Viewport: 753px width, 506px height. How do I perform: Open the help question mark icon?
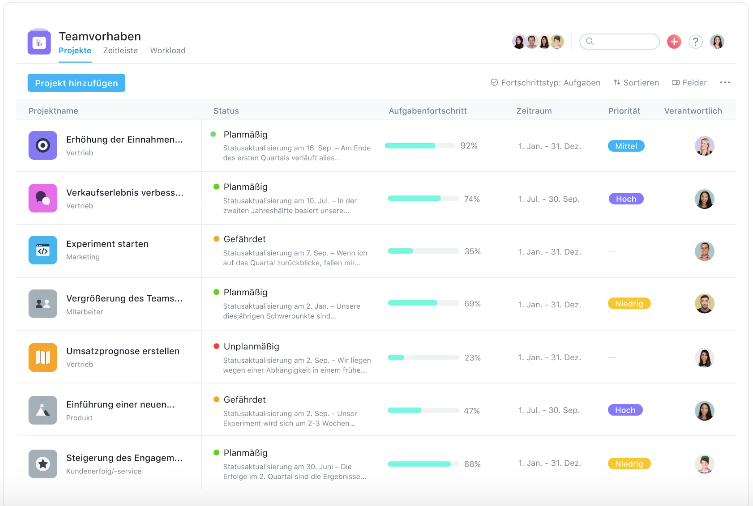(x=696, y=42)
